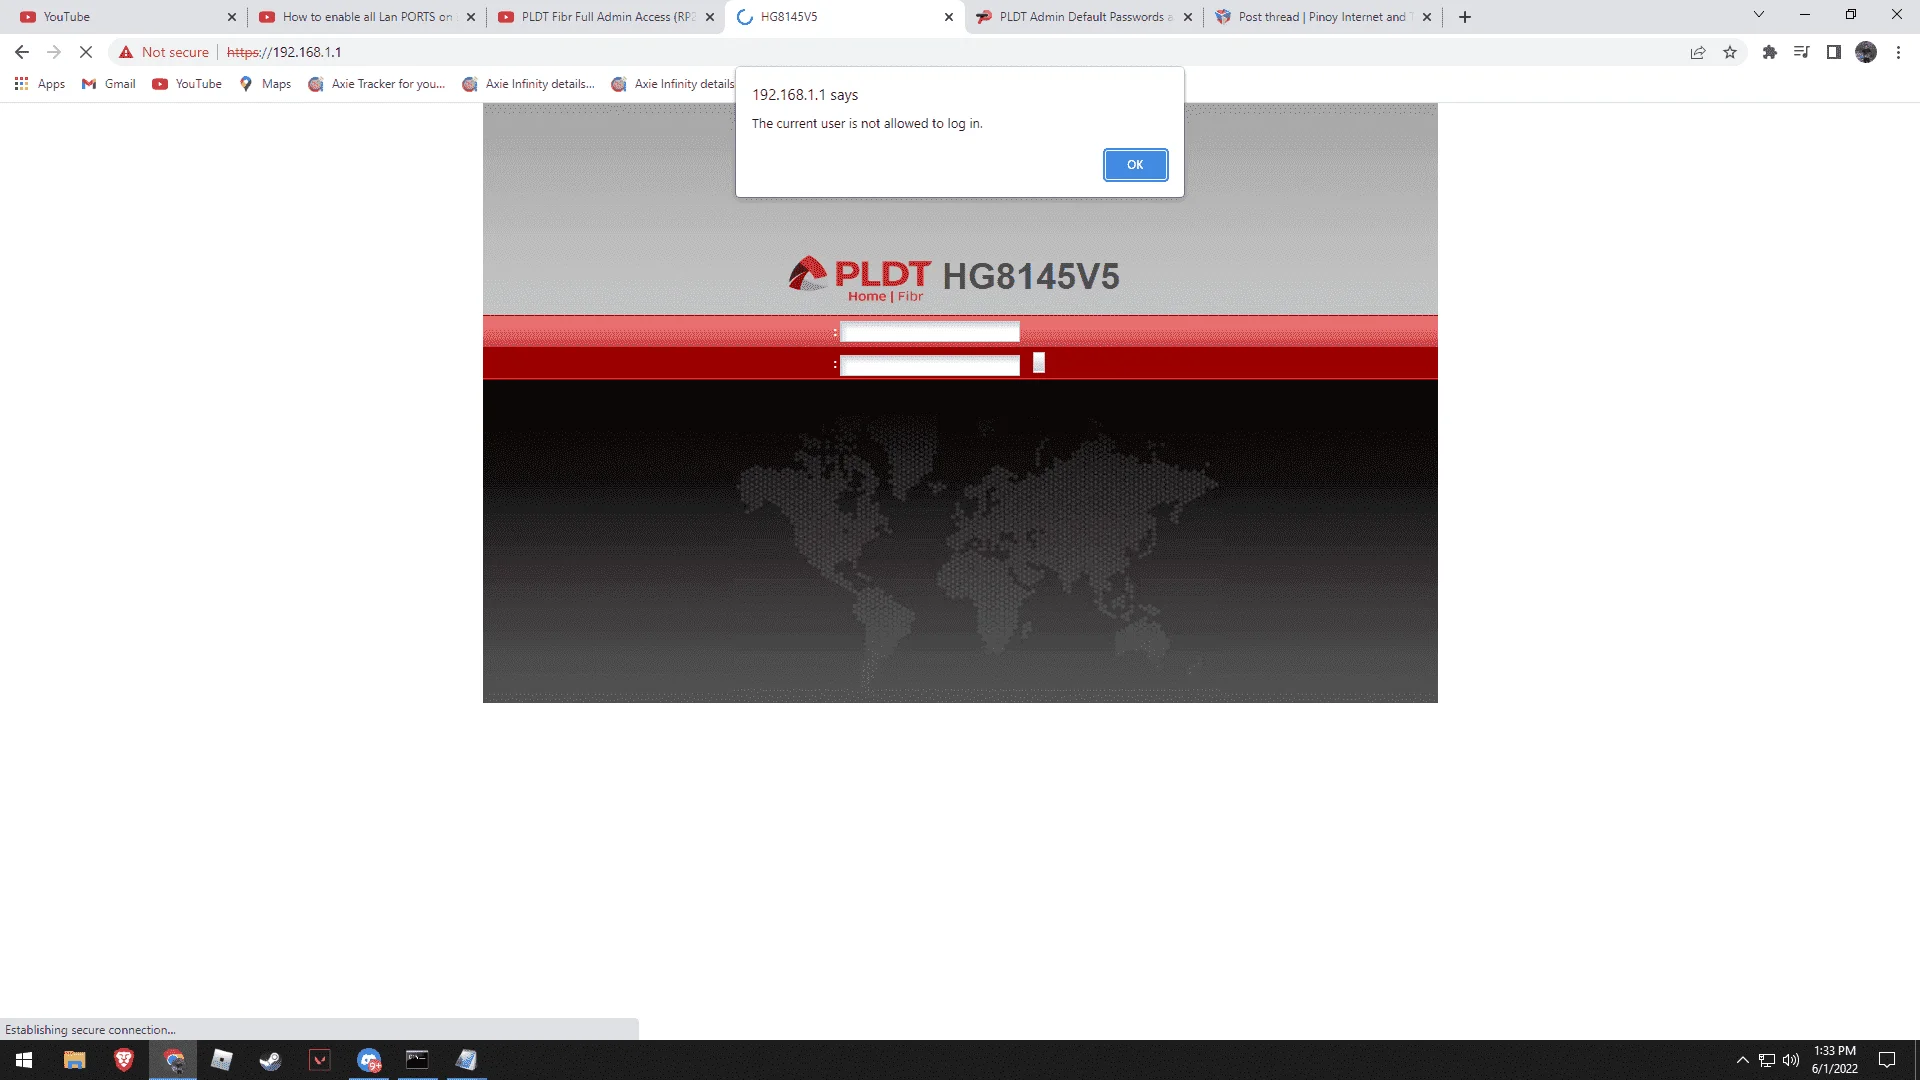Toggle the browser side panel

coord(1834,52)
